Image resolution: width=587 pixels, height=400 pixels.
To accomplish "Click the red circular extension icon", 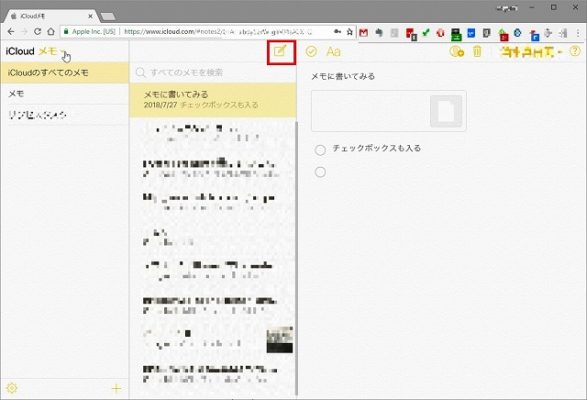I will tap(441, 33).
